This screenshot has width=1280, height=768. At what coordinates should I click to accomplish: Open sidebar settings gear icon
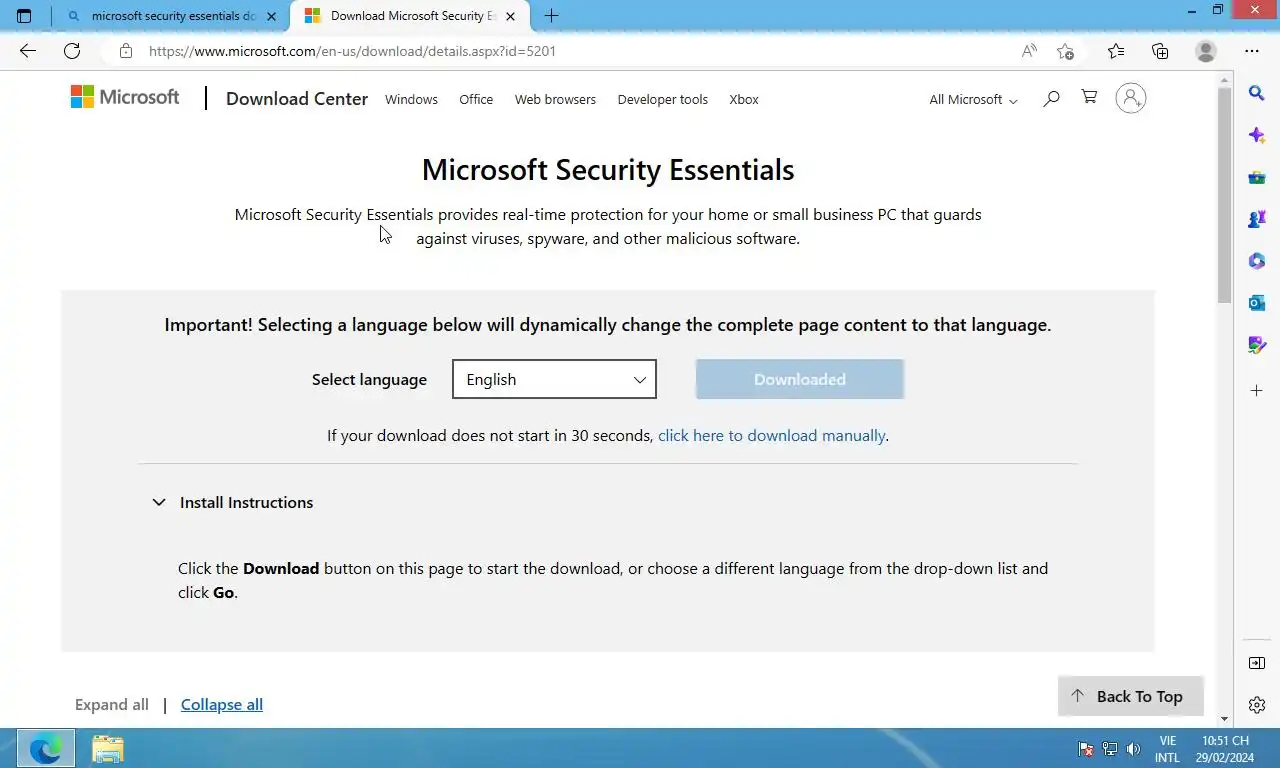point(1257,705)
